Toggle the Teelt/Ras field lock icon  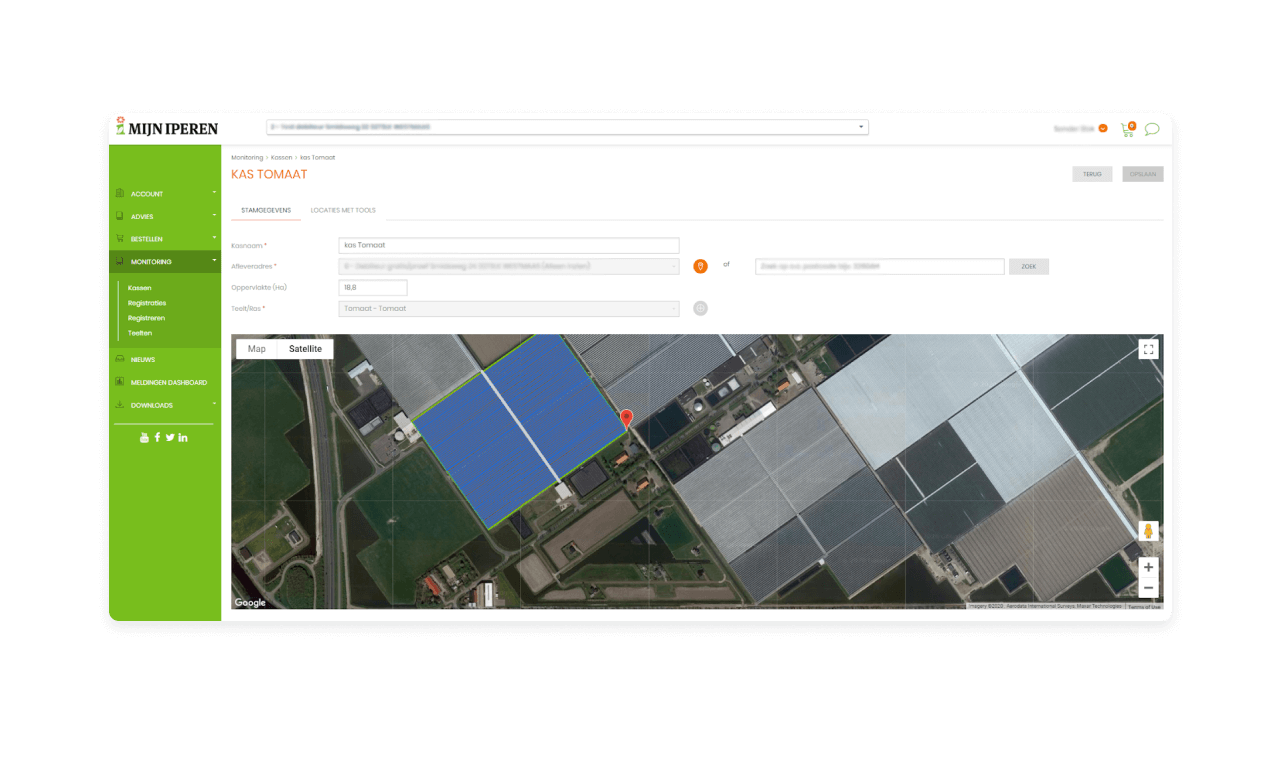pos(700,308)
